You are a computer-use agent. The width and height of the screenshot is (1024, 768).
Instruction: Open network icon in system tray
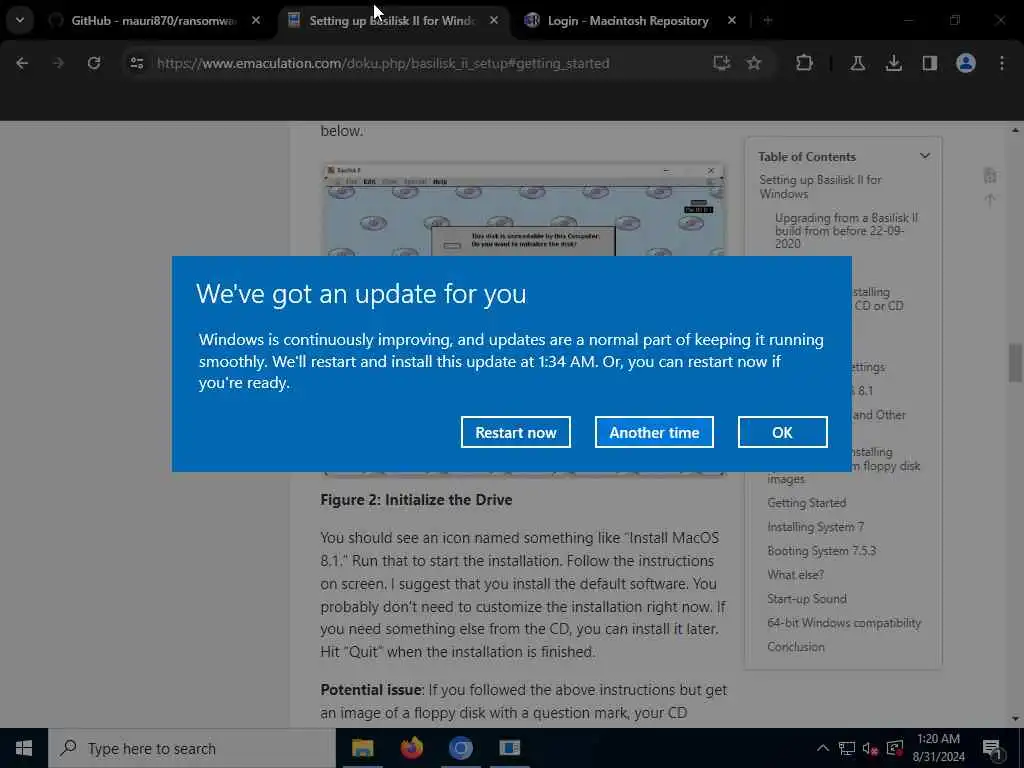click(847, 748)
